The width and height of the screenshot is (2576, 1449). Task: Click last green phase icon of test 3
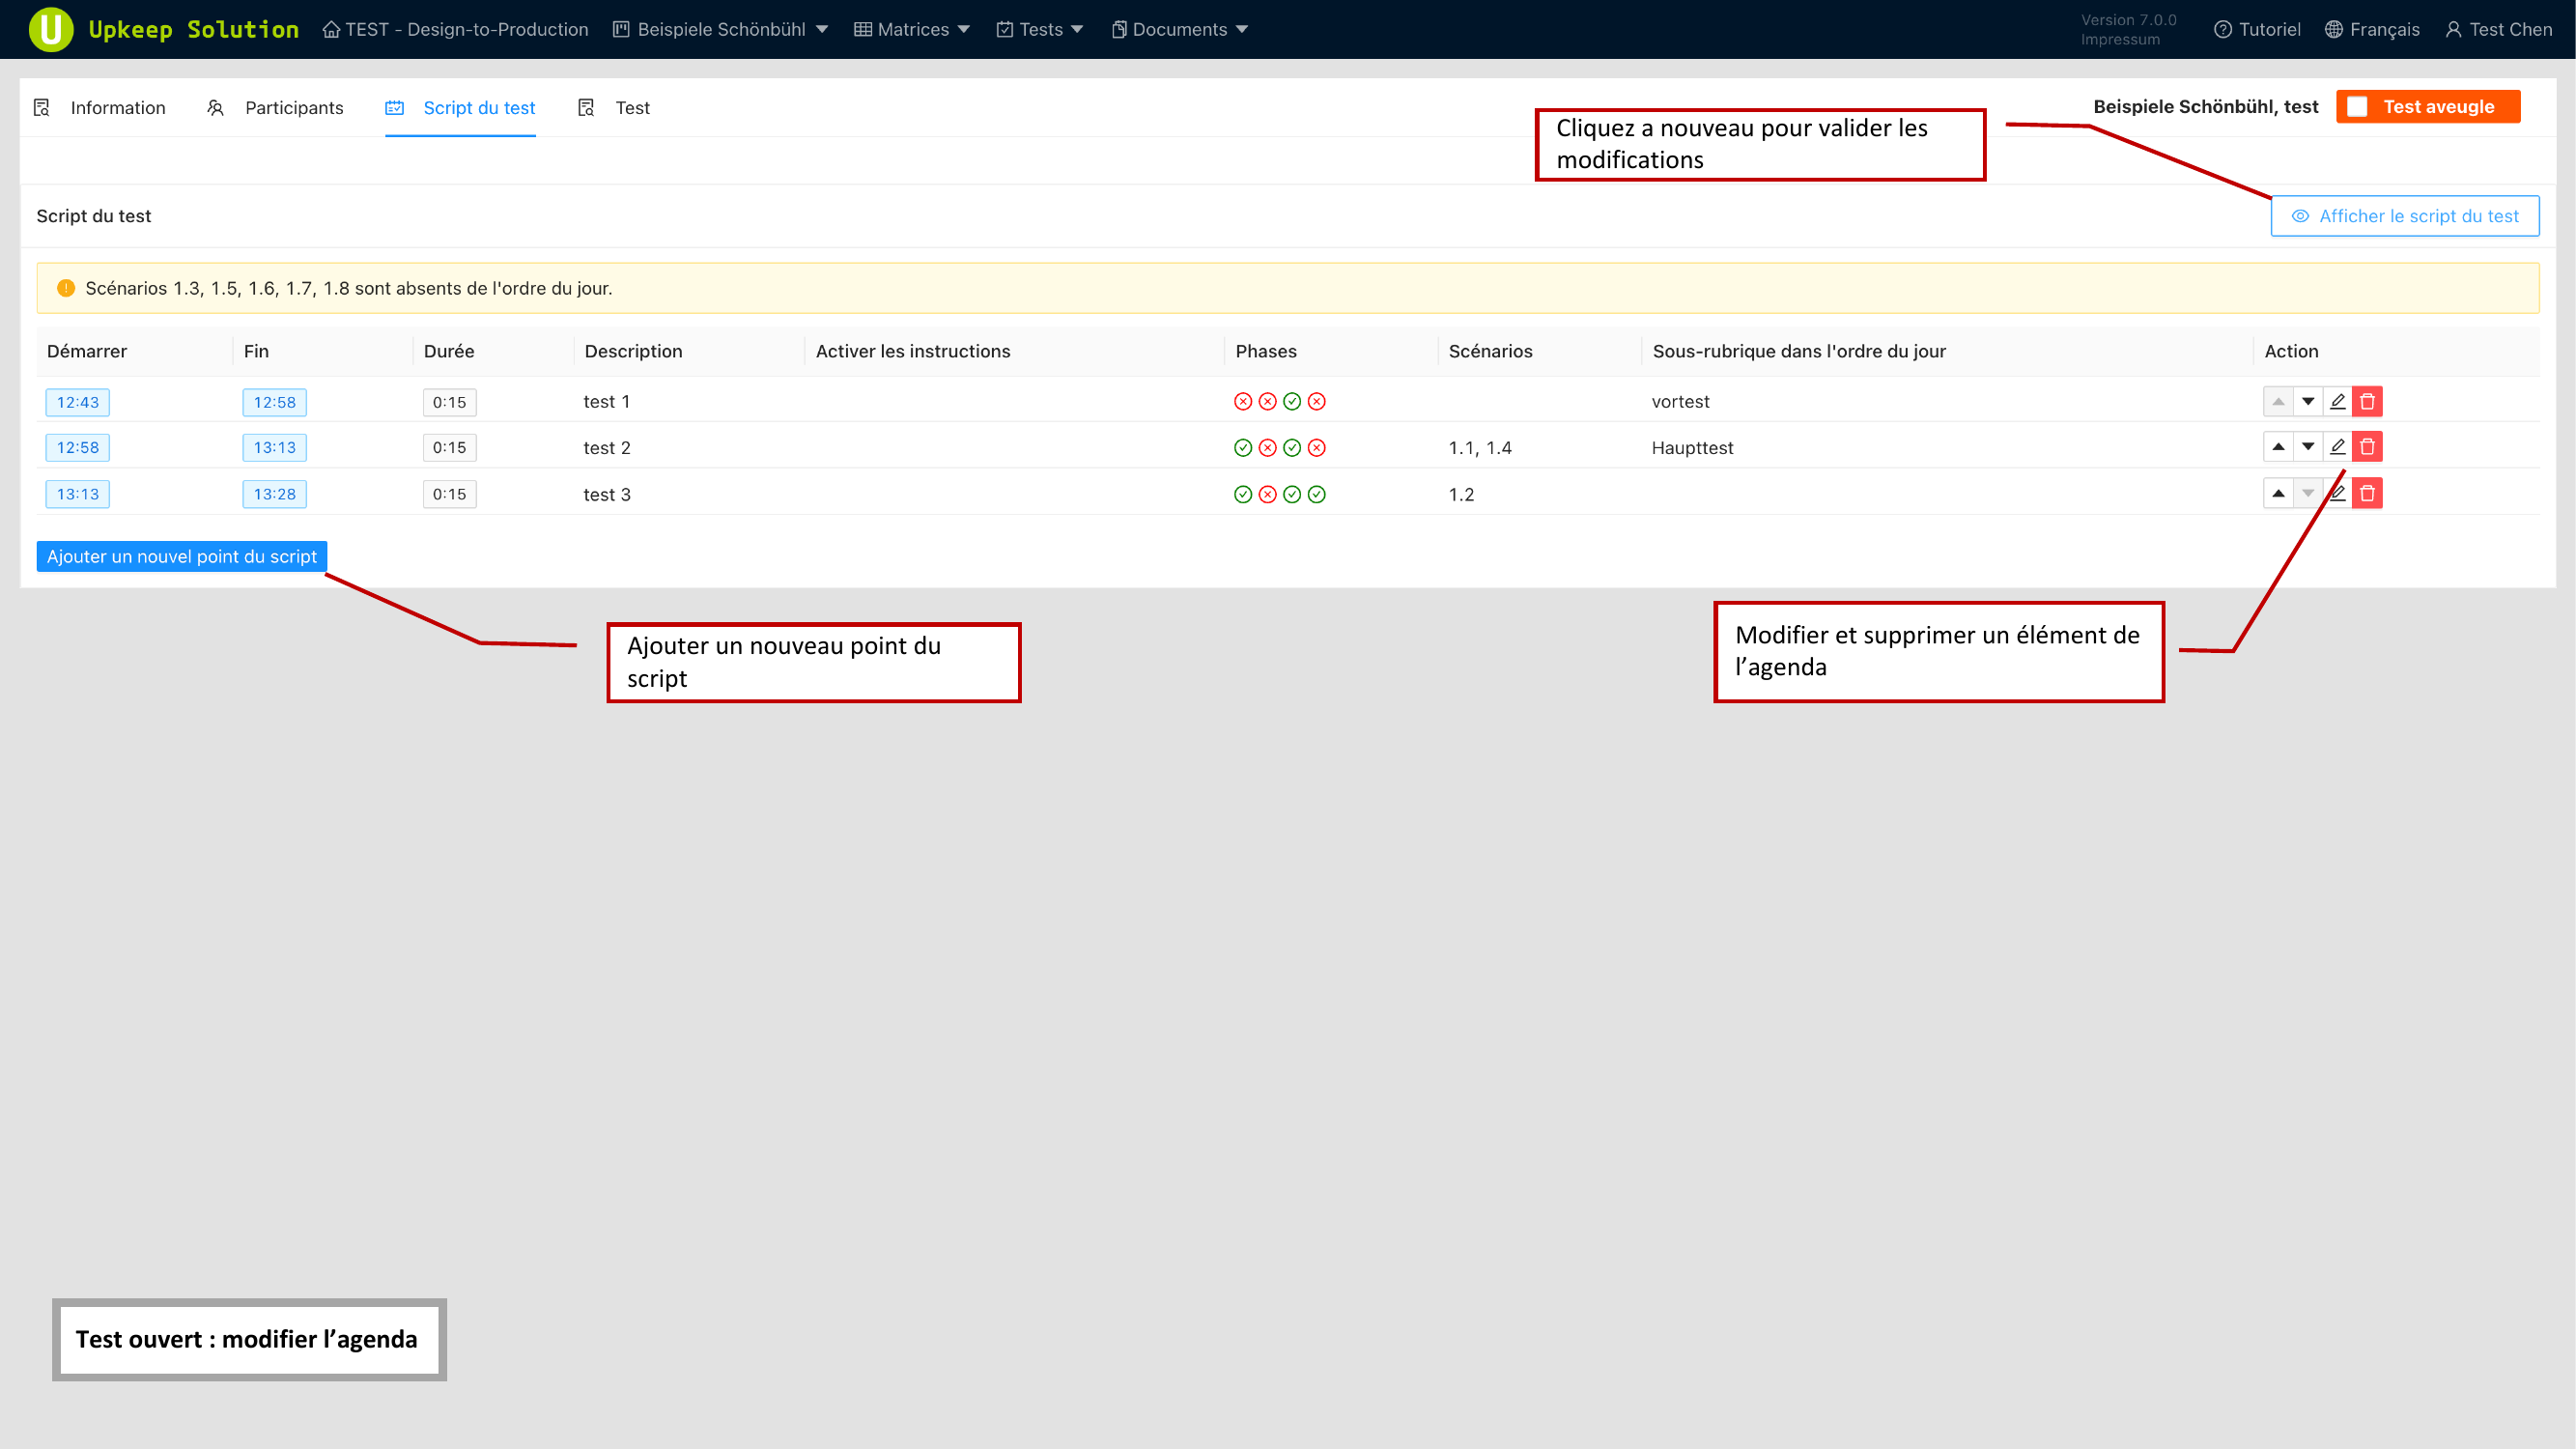[x=1317, y=494]
